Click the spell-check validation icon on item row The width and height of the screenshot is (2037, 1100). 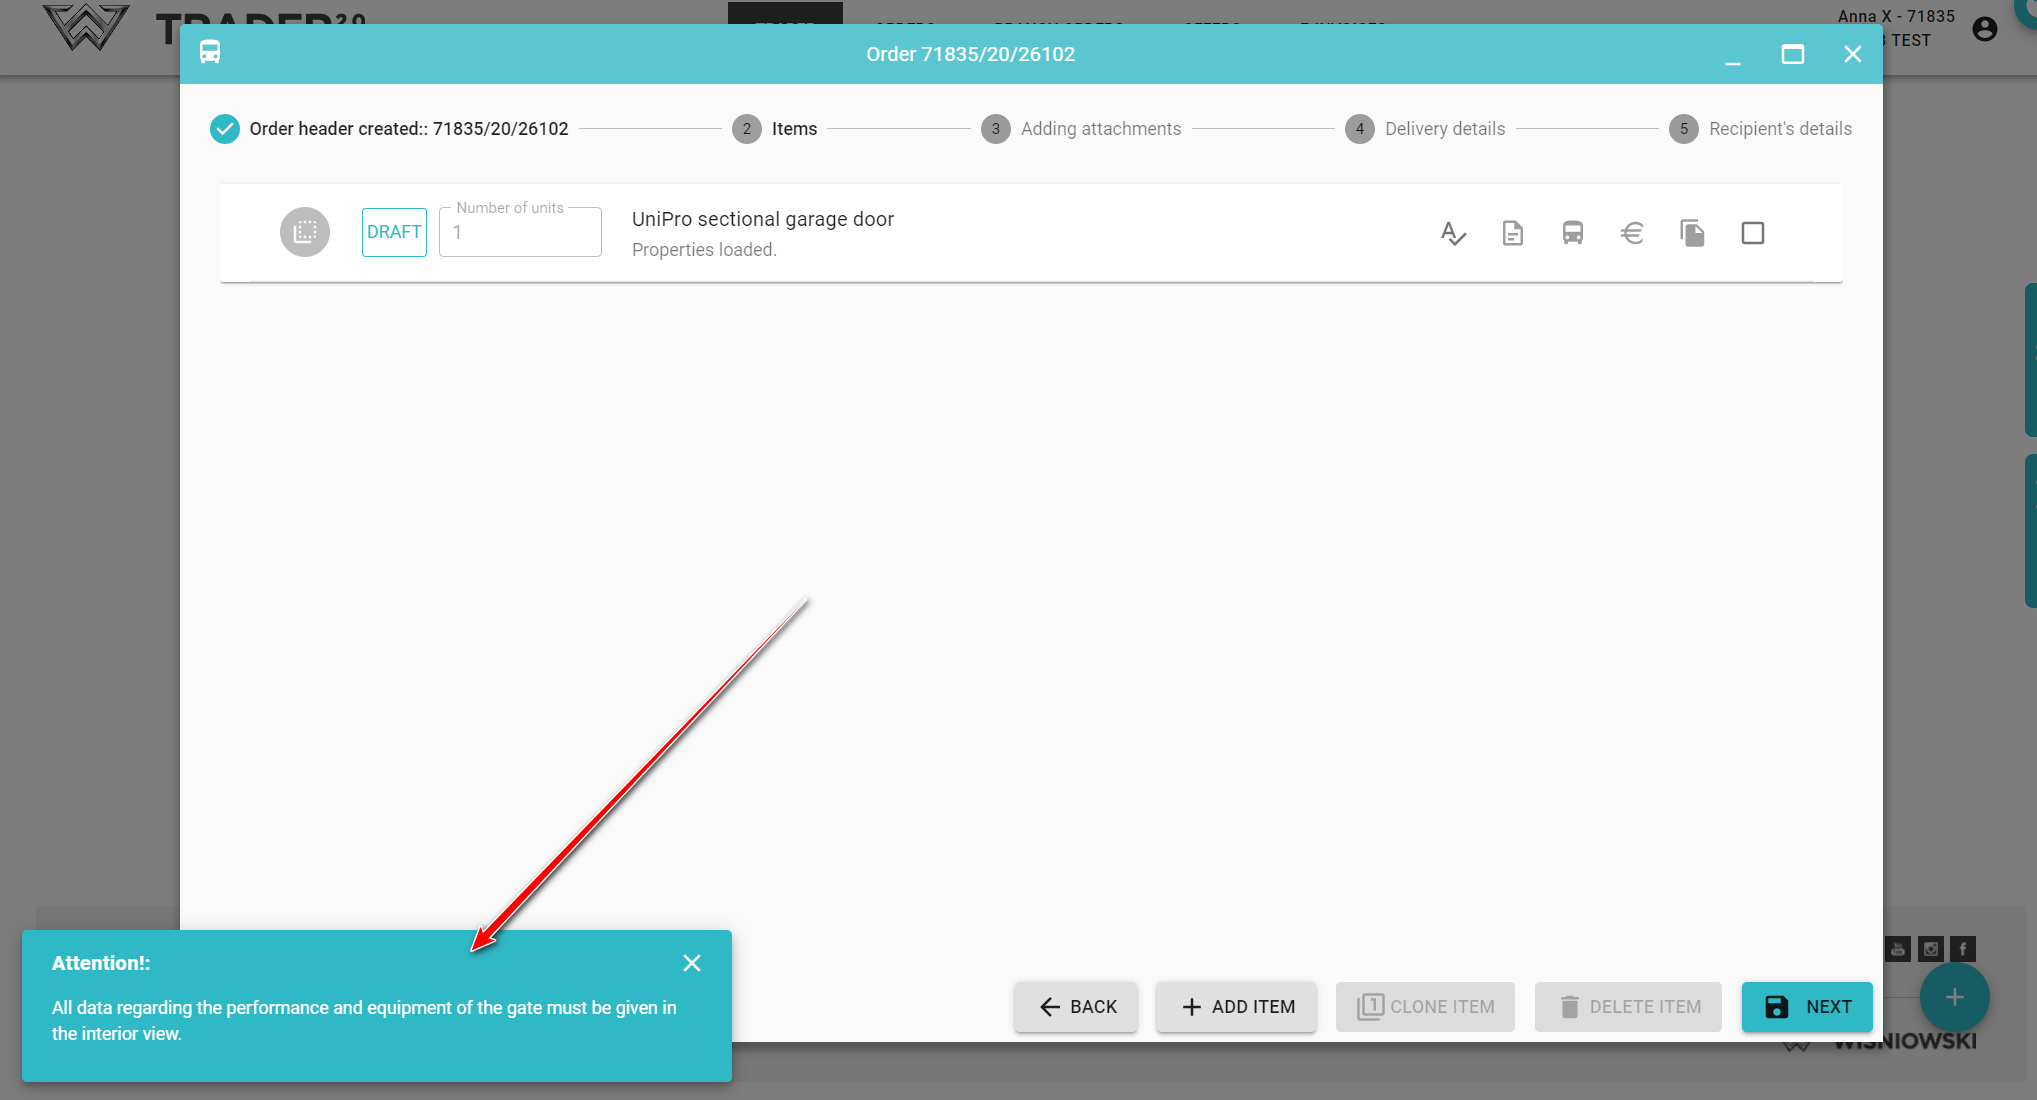pyautogui.click(x=1453, y=233)
